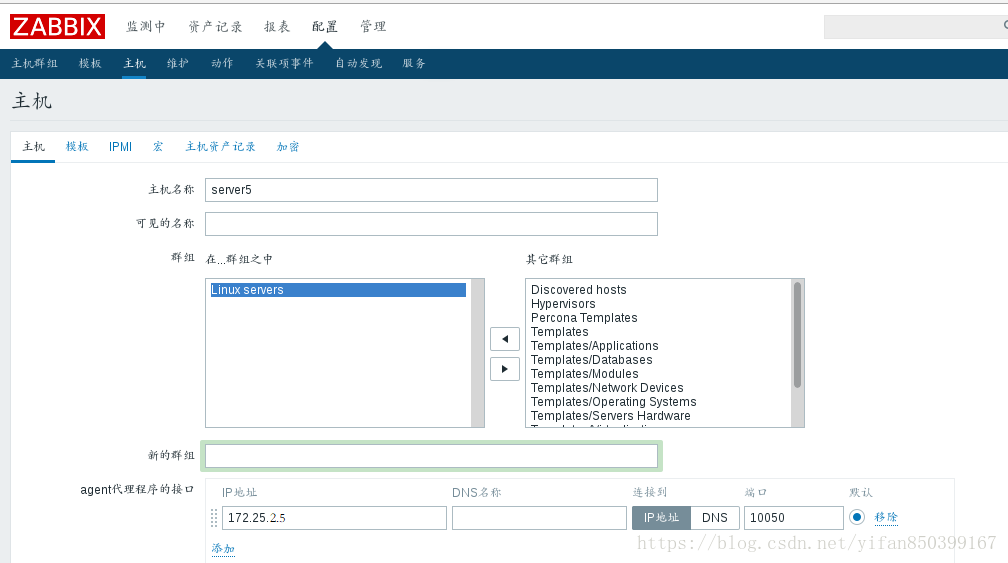1008x563 pixels.
Task: Go to 维护 submenu
Action: [x=177, y=64]
